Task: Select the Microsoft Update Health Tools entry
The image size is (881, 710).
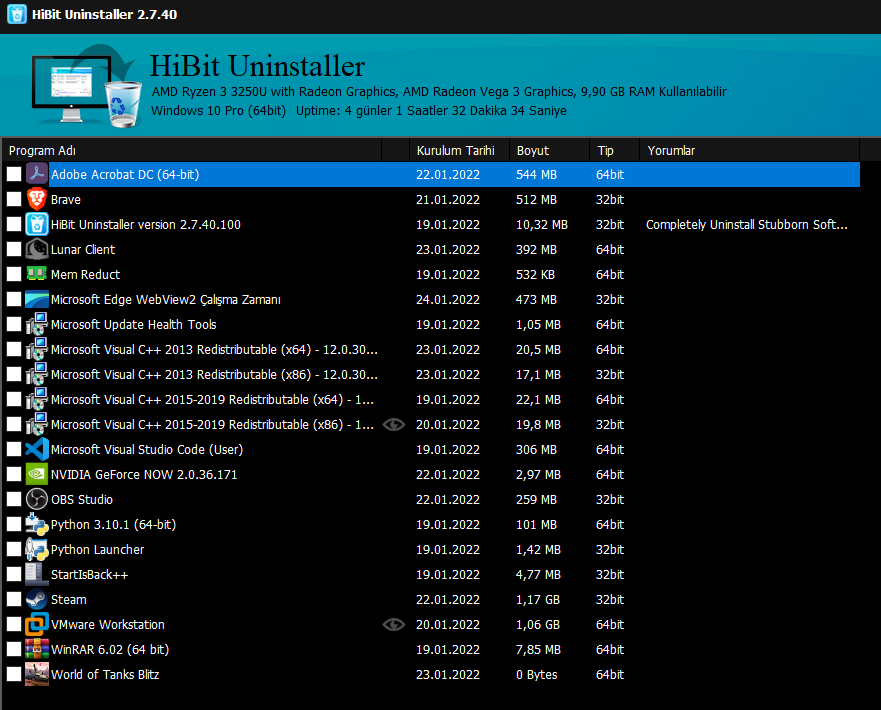Action: click(133, 325)
